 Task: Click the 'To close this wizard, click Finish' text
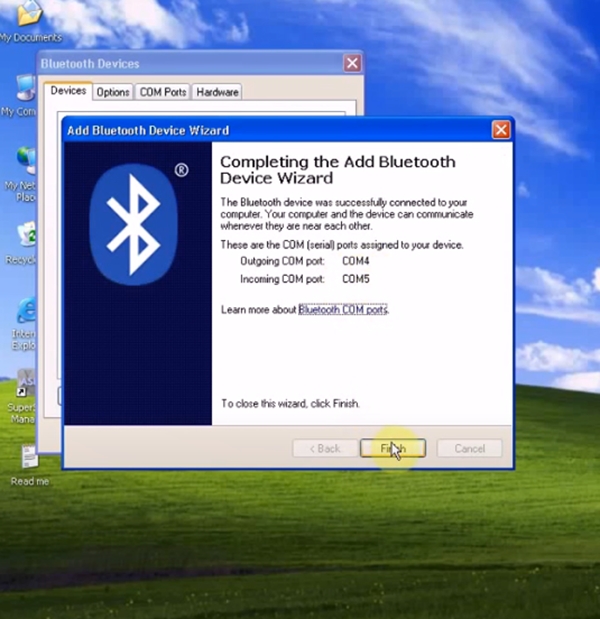290,403
